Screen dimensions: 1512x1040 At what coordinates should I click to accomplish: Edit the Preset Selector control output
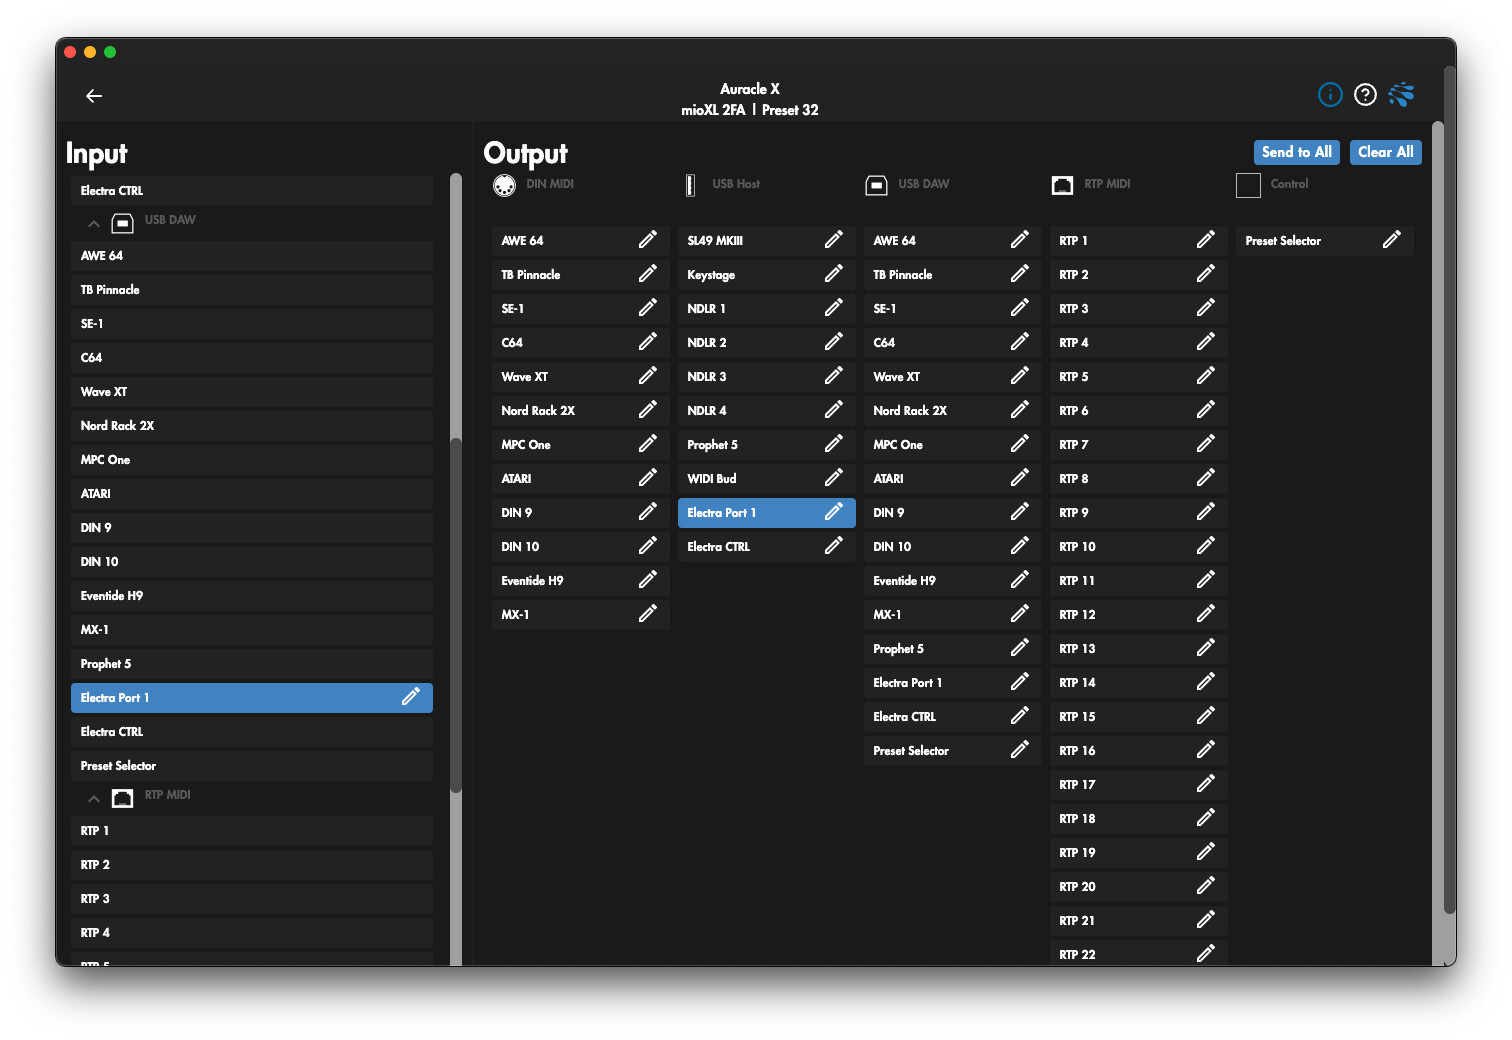tap(1392, 240)
